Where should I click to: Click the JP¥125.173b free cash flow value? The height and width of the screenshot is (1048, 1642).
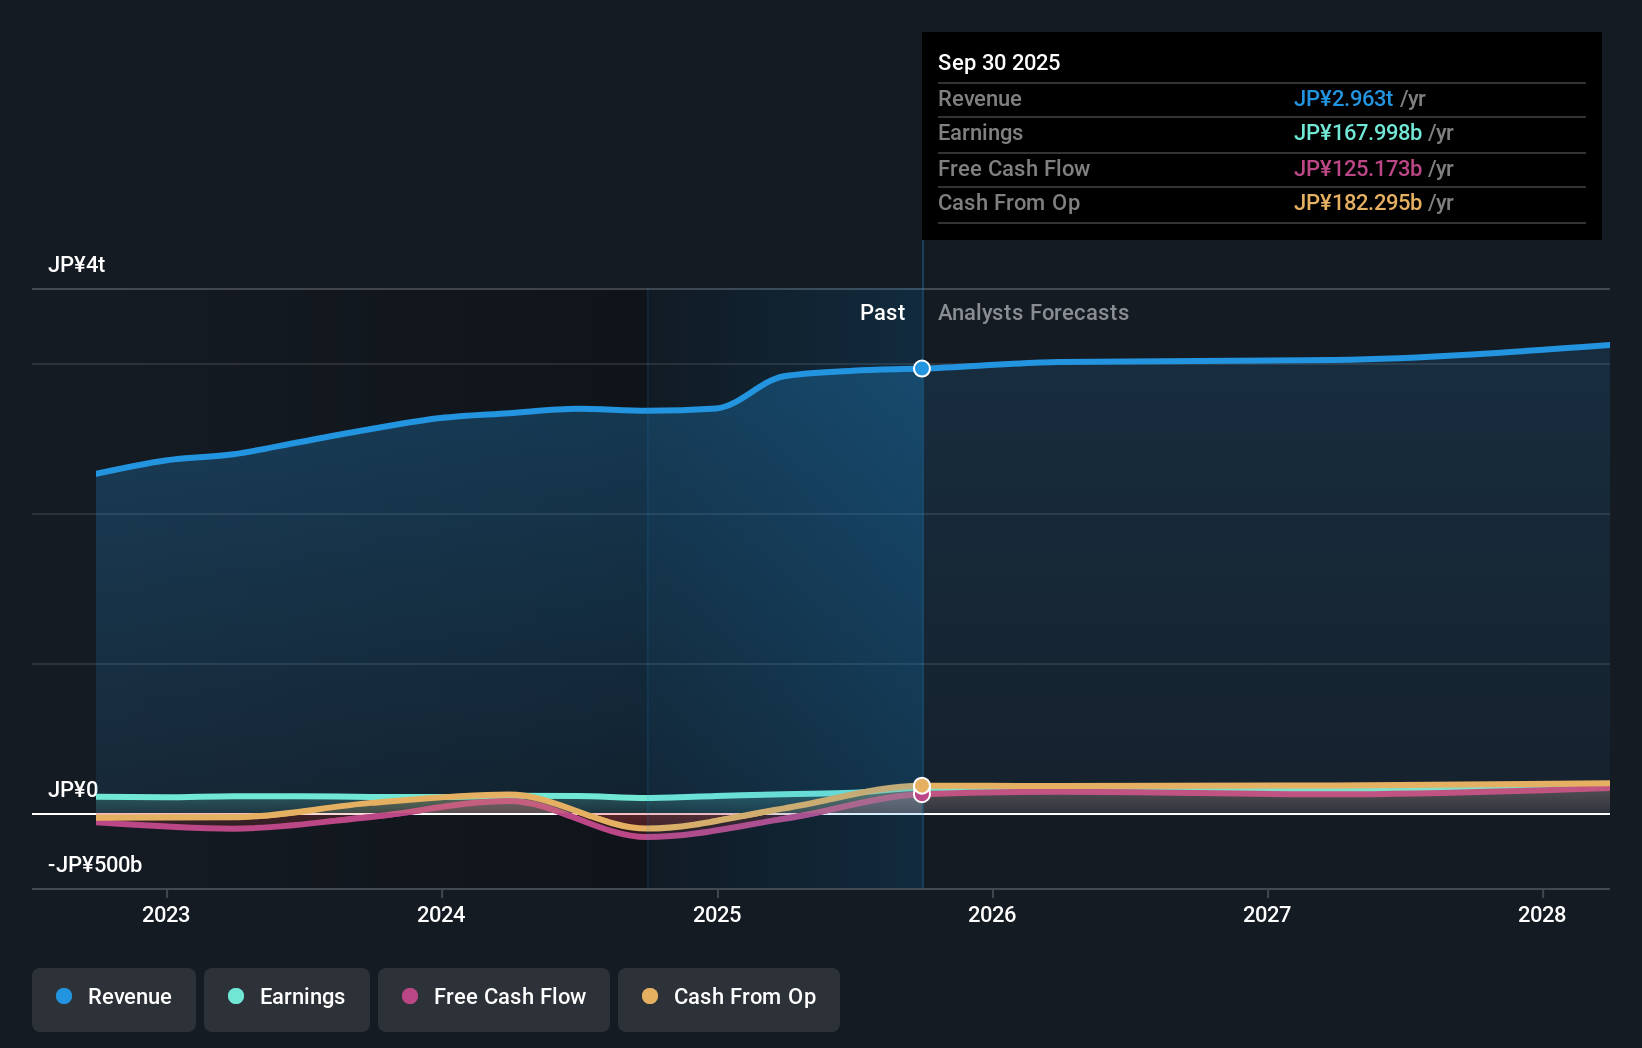point(1358,169)
